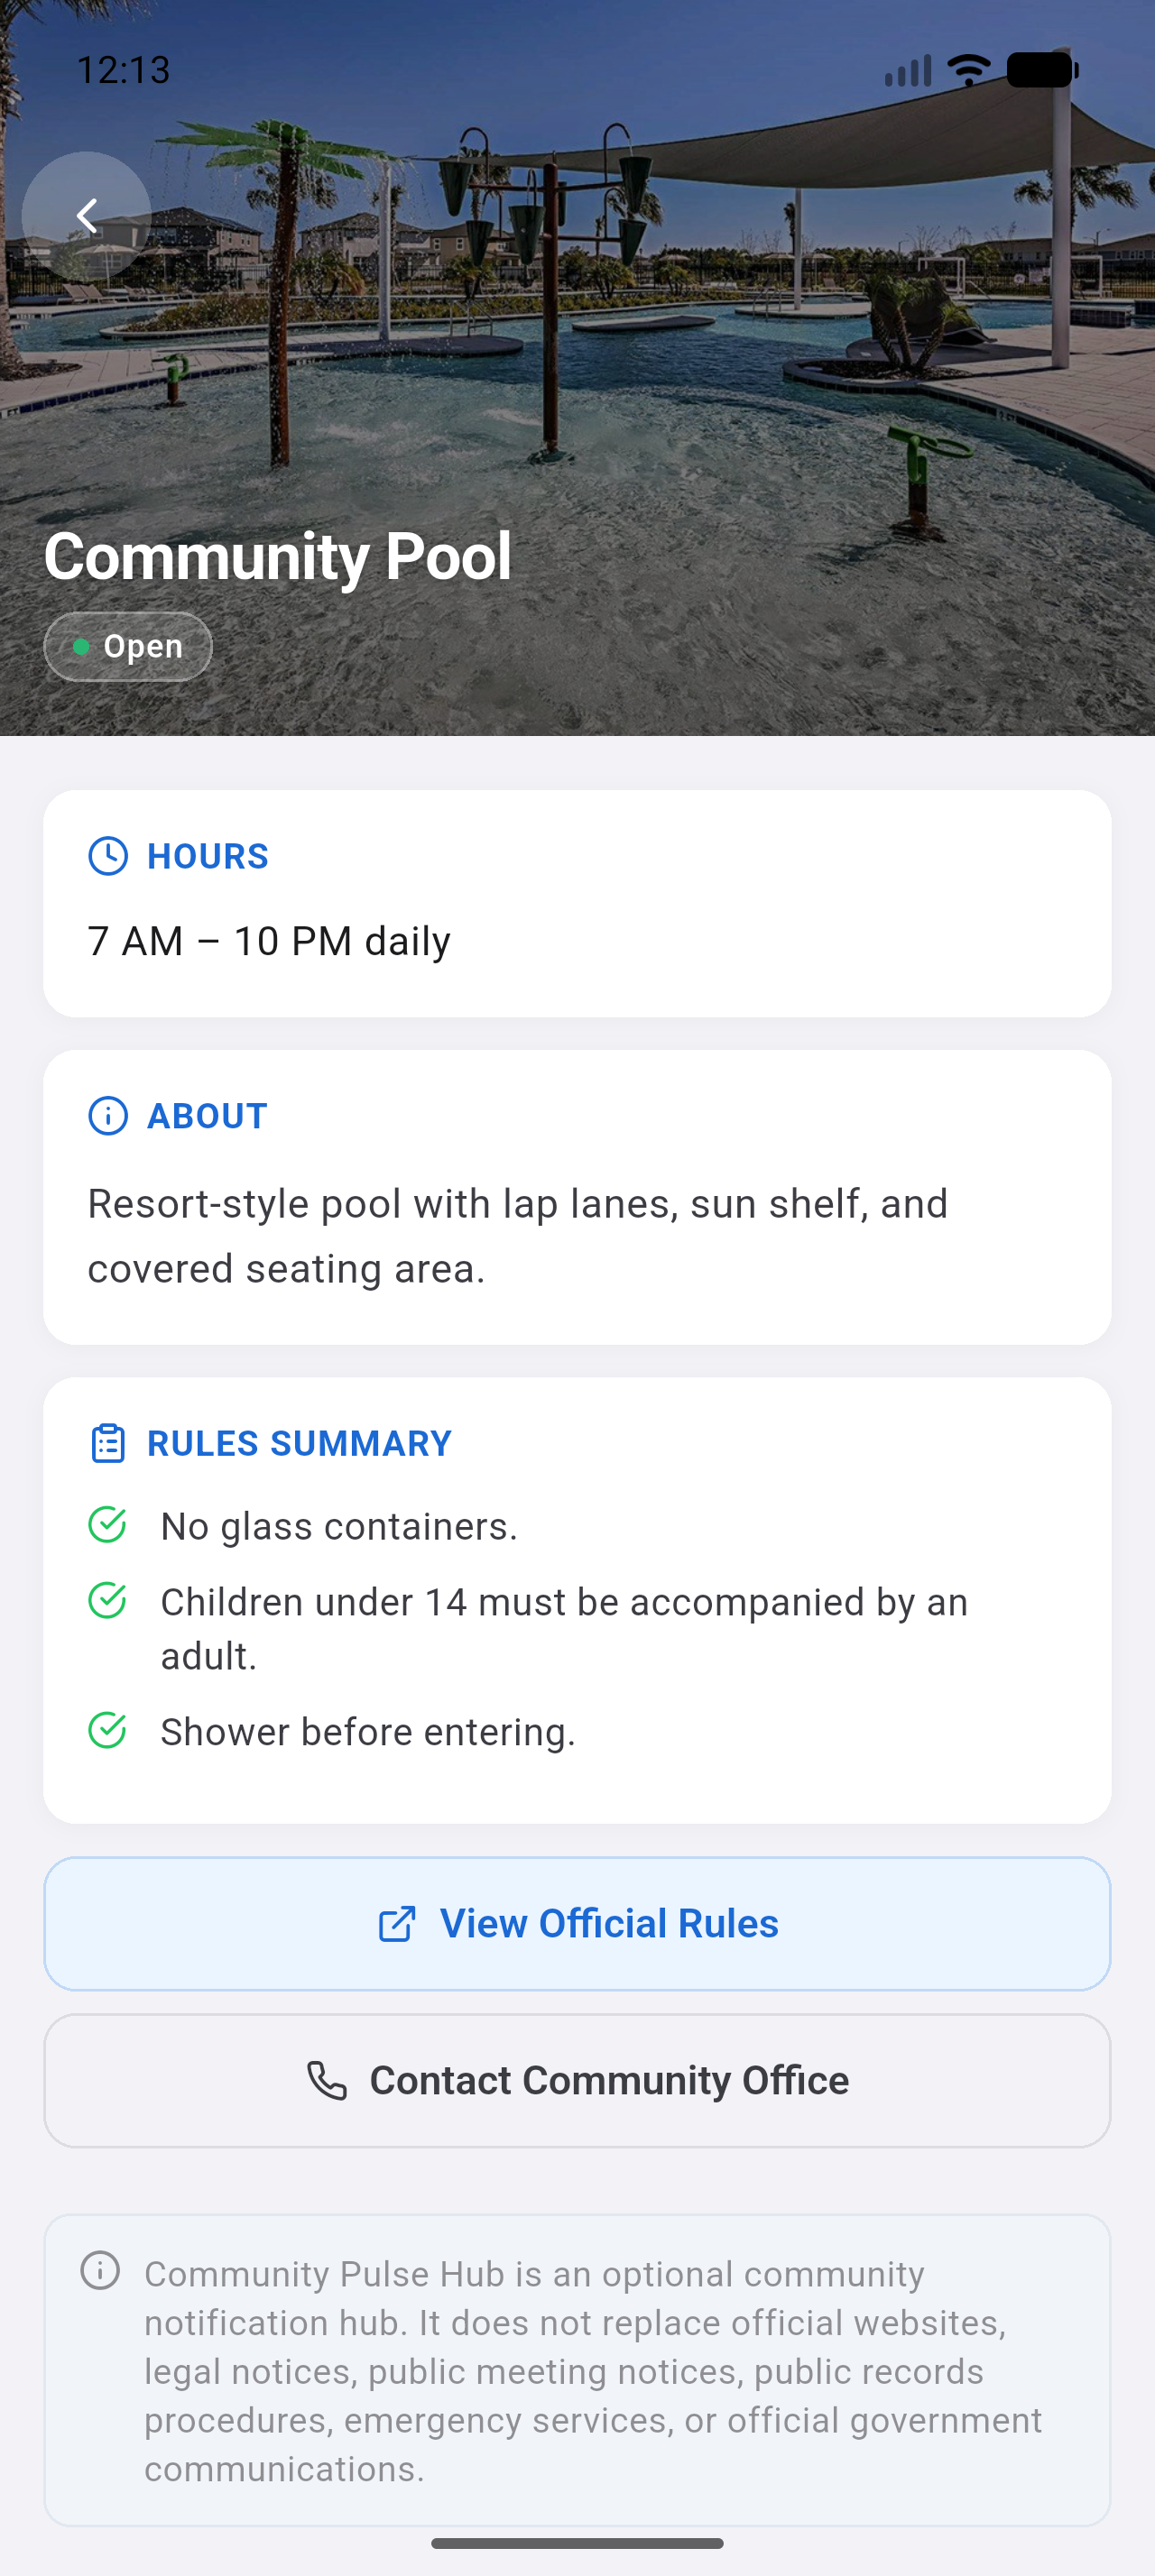The height and width of the screenshot is (2576, 1155).
Task: Select the Rules Summary heading
Action: [299, 1443]
